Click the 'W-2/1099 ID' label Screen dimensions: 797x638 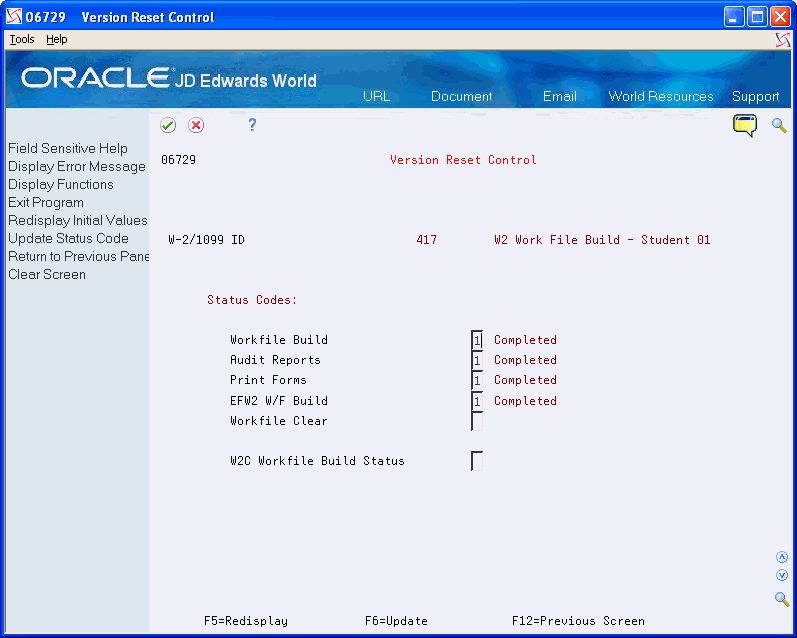click(206, 240)
